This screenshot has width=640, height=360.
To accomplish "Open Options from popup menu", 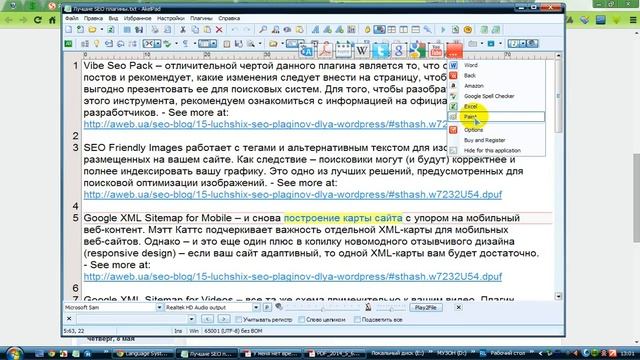I will point(496,130).
